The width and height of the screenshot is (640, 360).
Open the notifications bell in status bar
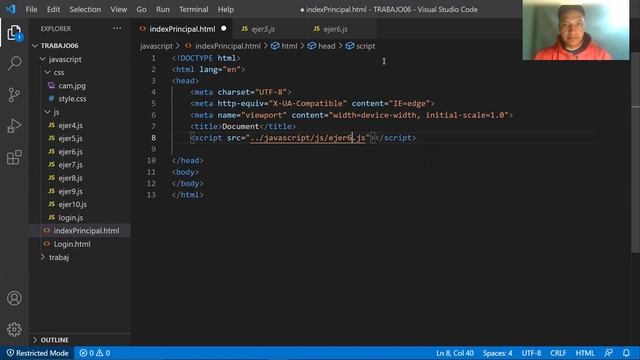[x=626, y=353]
